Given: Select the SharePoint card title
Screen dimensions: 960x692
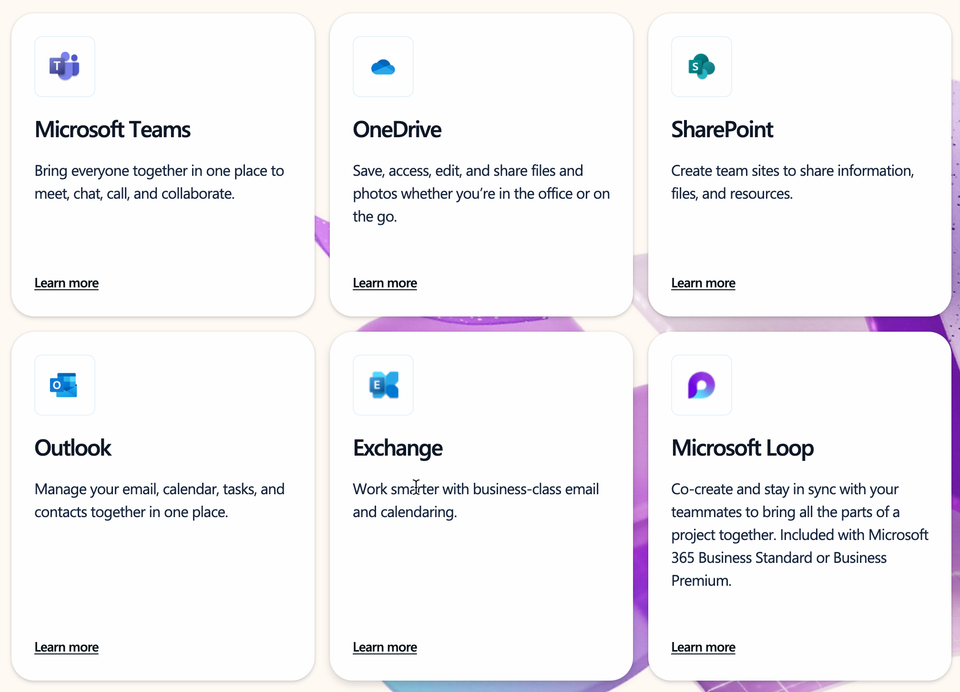Looking at the screenshot, I should (x=722, y=130).
